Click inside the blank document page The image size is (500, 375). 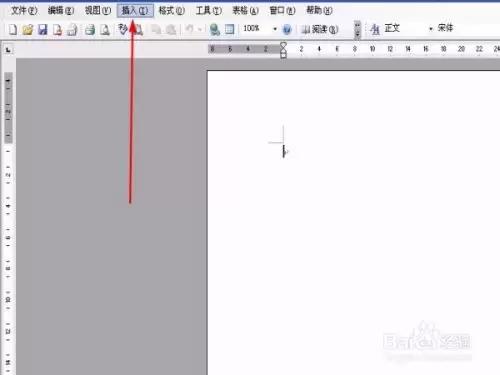pyautogui.click(x=353, y=223)
